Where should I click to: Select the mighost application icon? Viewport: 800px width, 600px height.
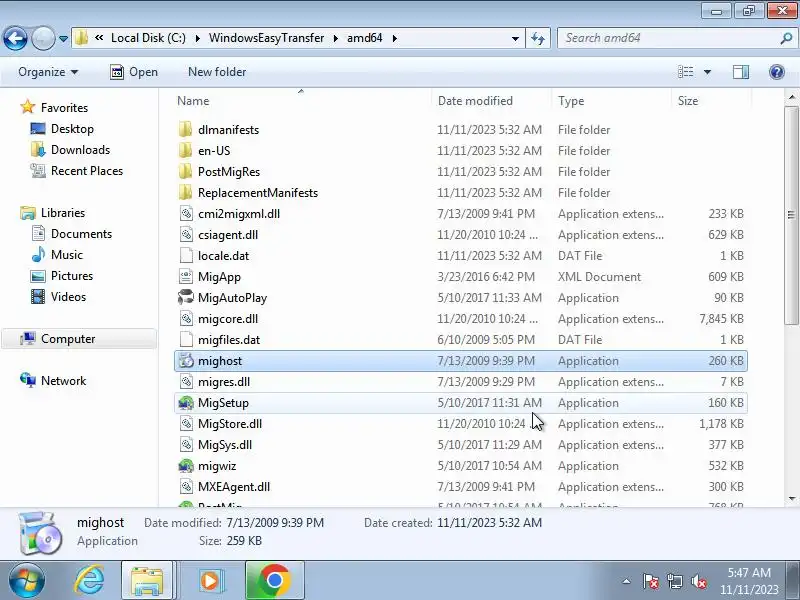click(186, 361)
